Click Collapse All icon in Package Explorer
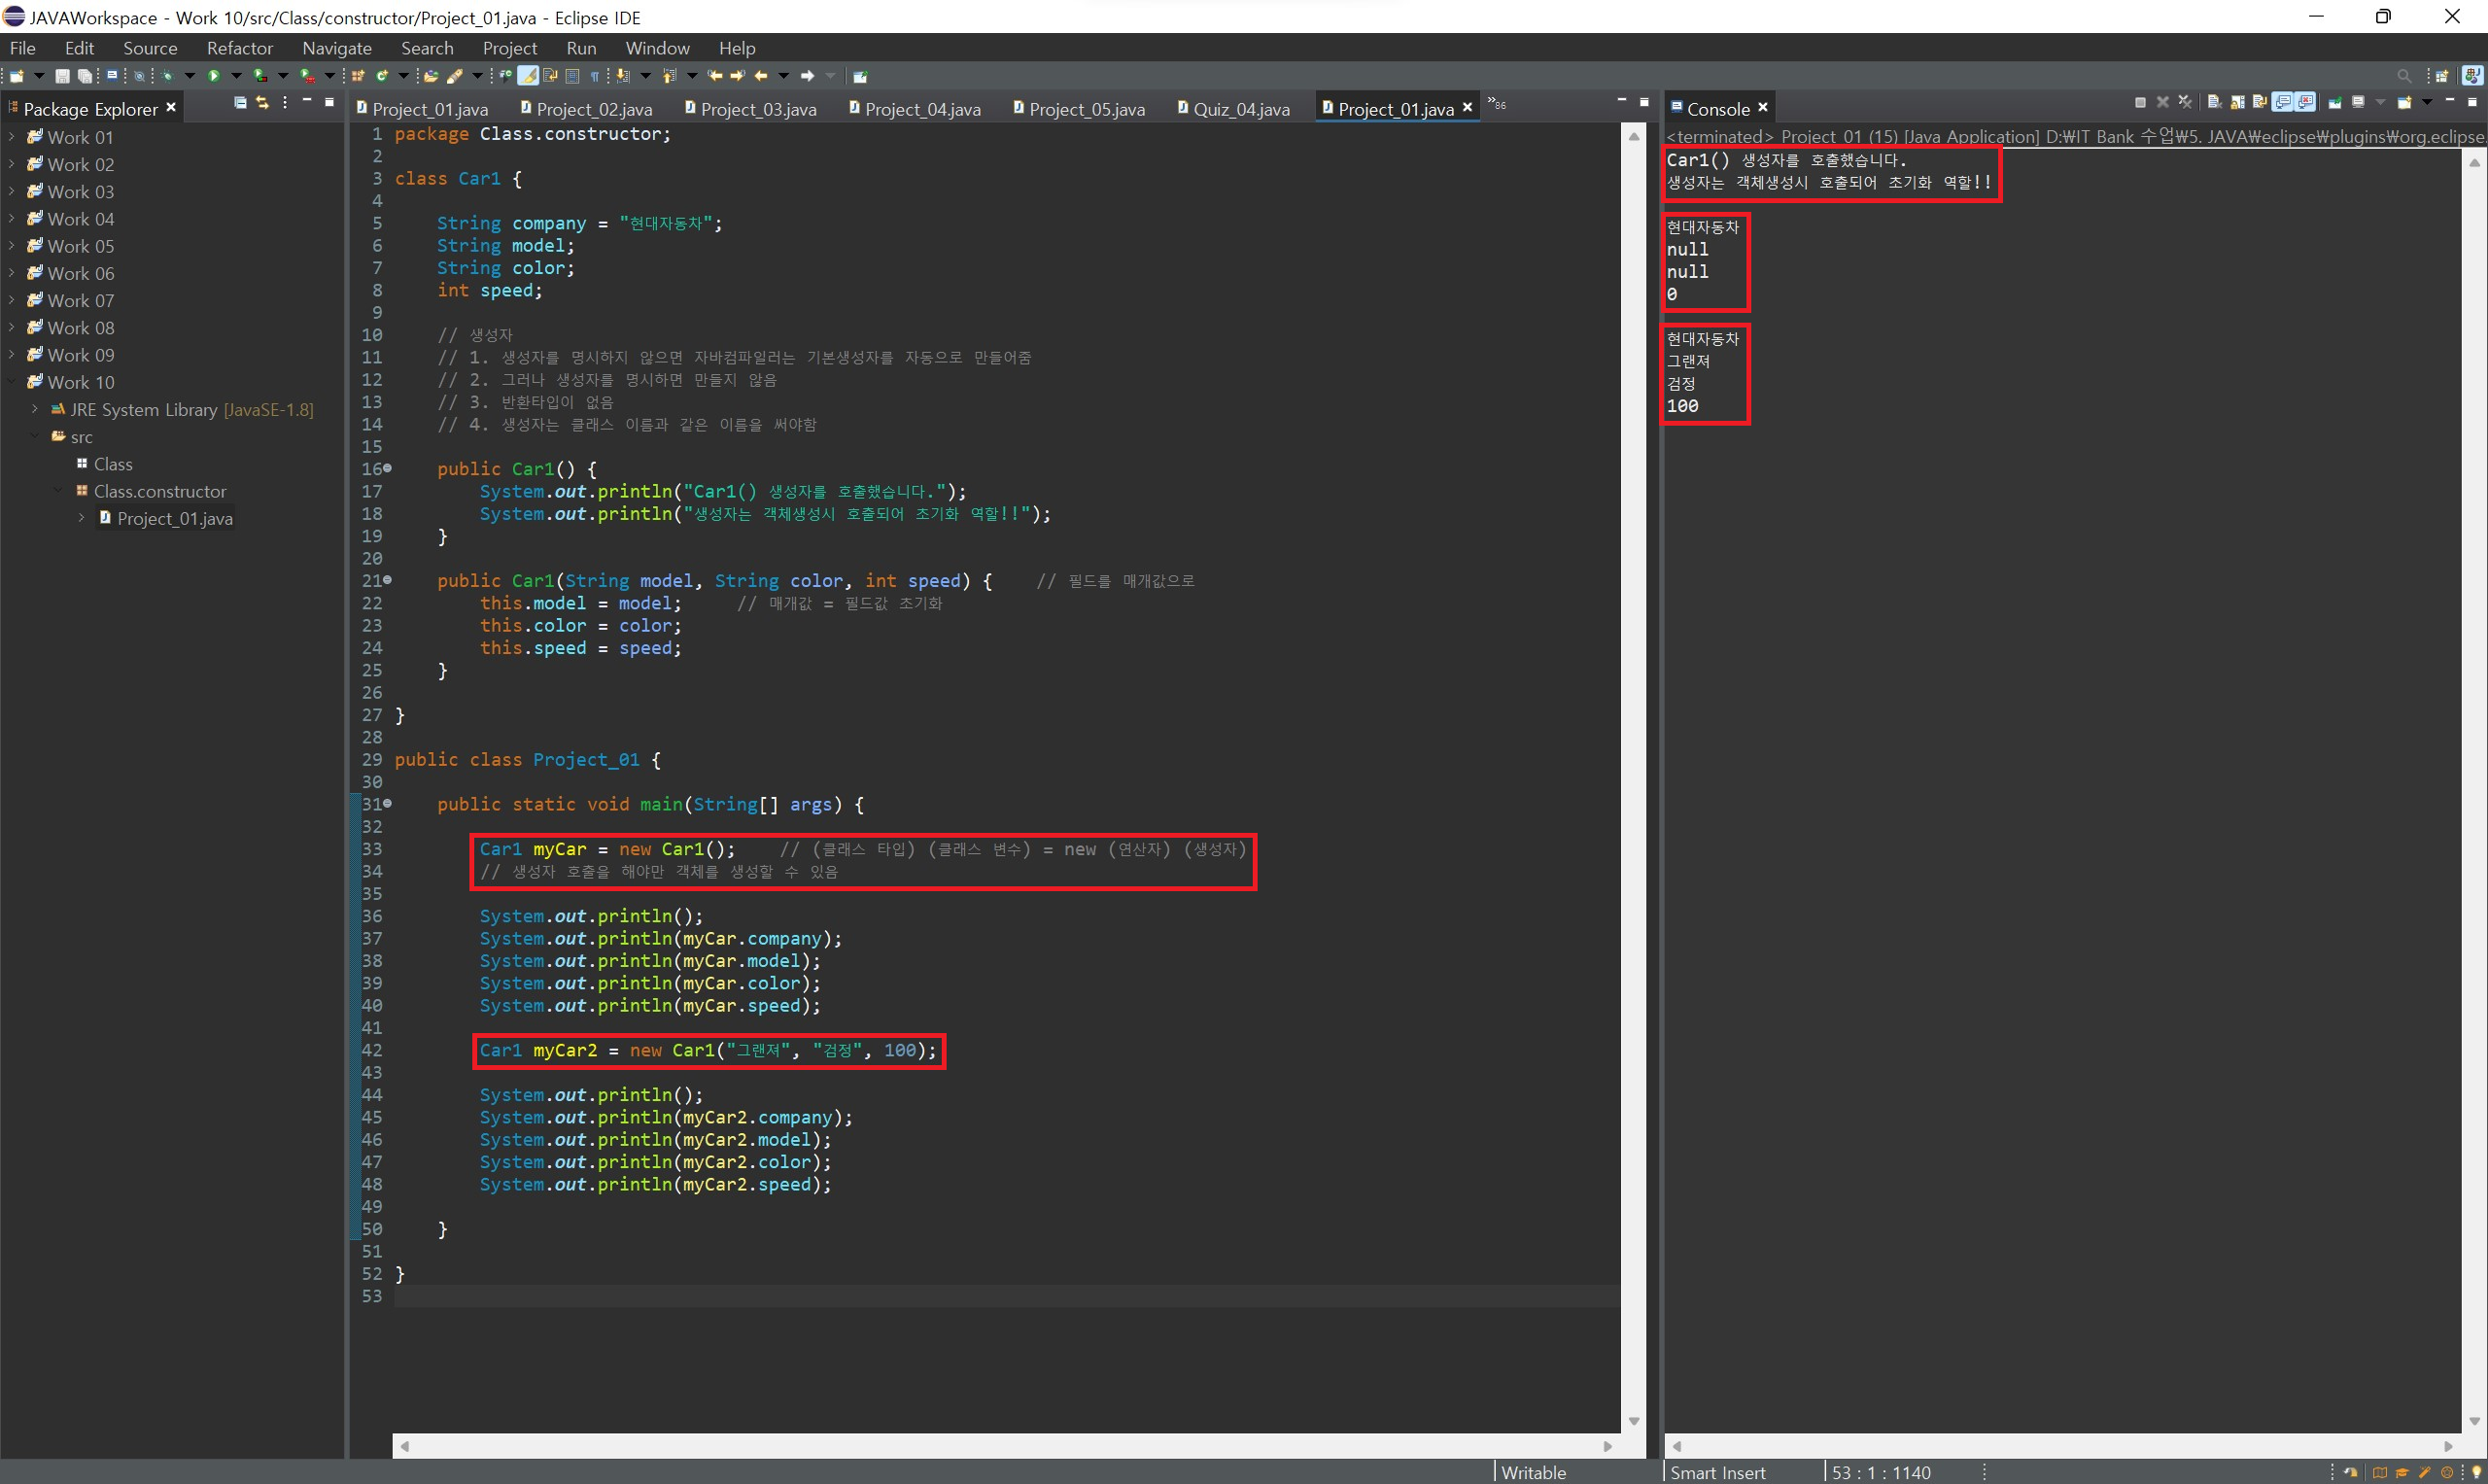This screenshot has width=2488, height=1484. (x=240, y=103)
